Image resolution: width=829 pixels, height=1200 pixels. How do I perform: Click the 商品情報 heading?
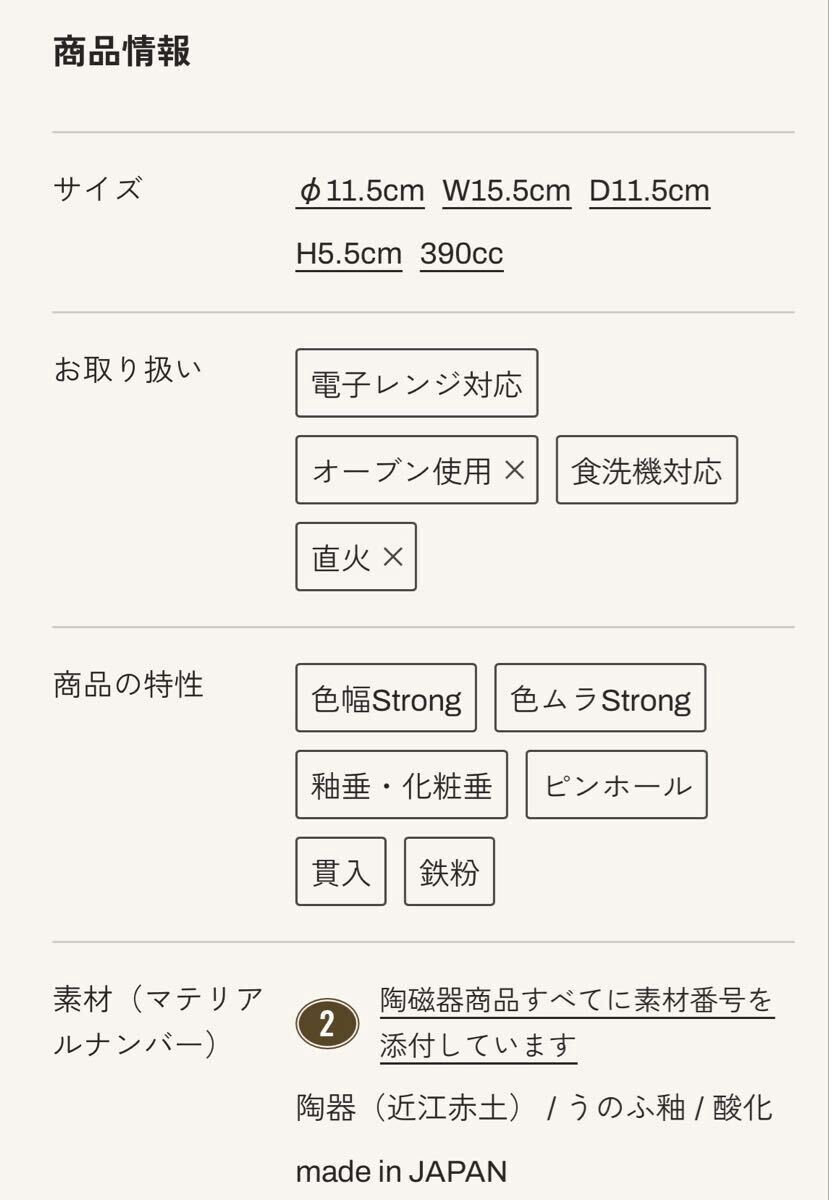pyautogui.click(x=121, y=51)
